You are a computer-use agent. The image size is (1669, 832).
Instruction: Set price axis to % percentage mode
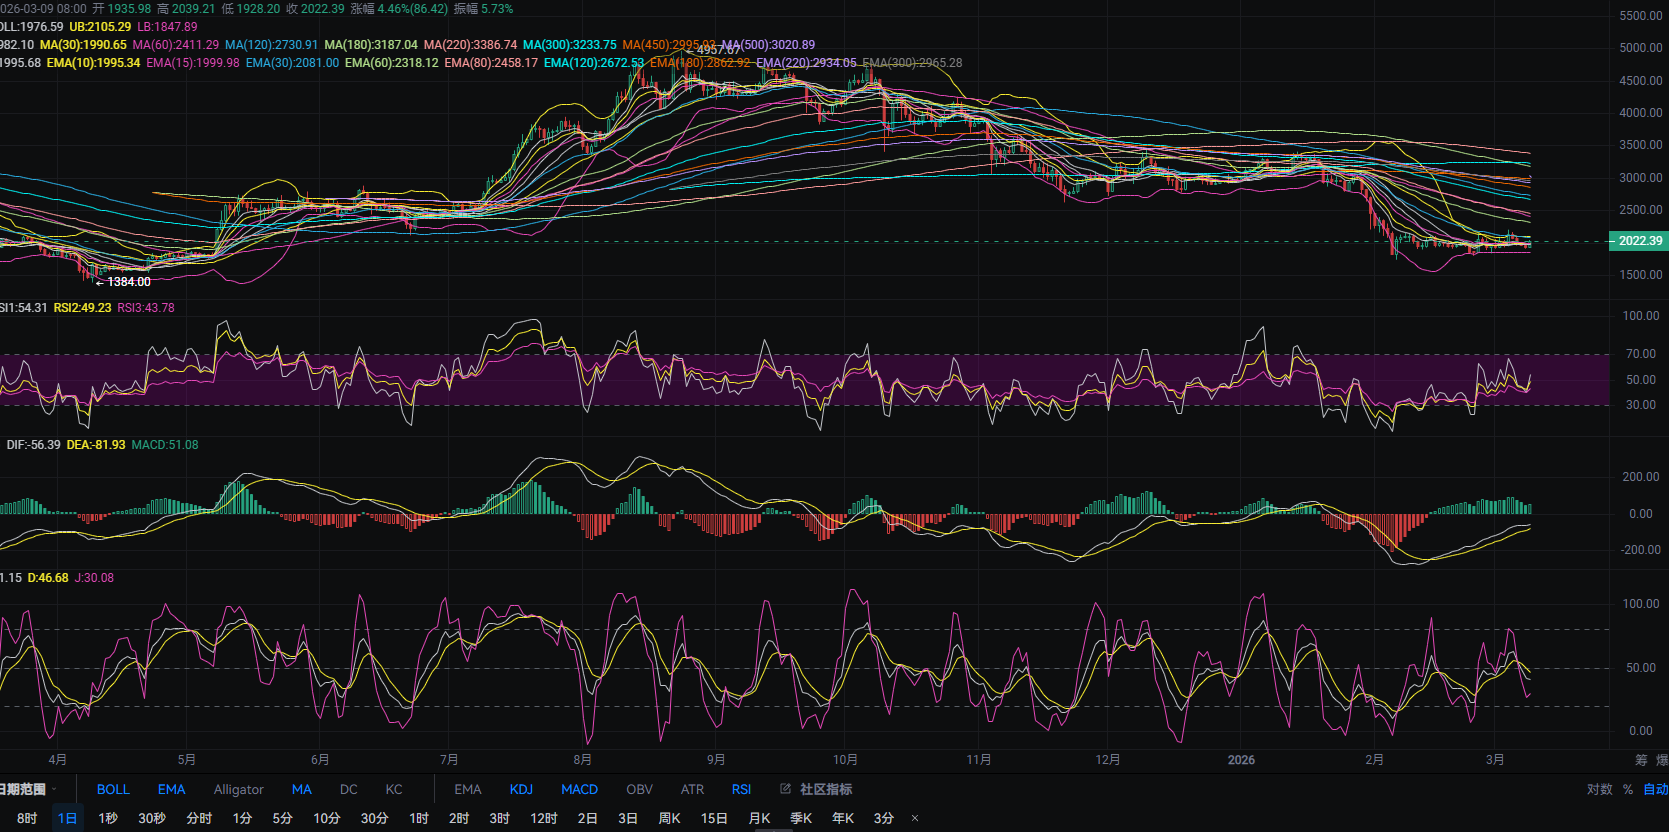[1628, 789]
